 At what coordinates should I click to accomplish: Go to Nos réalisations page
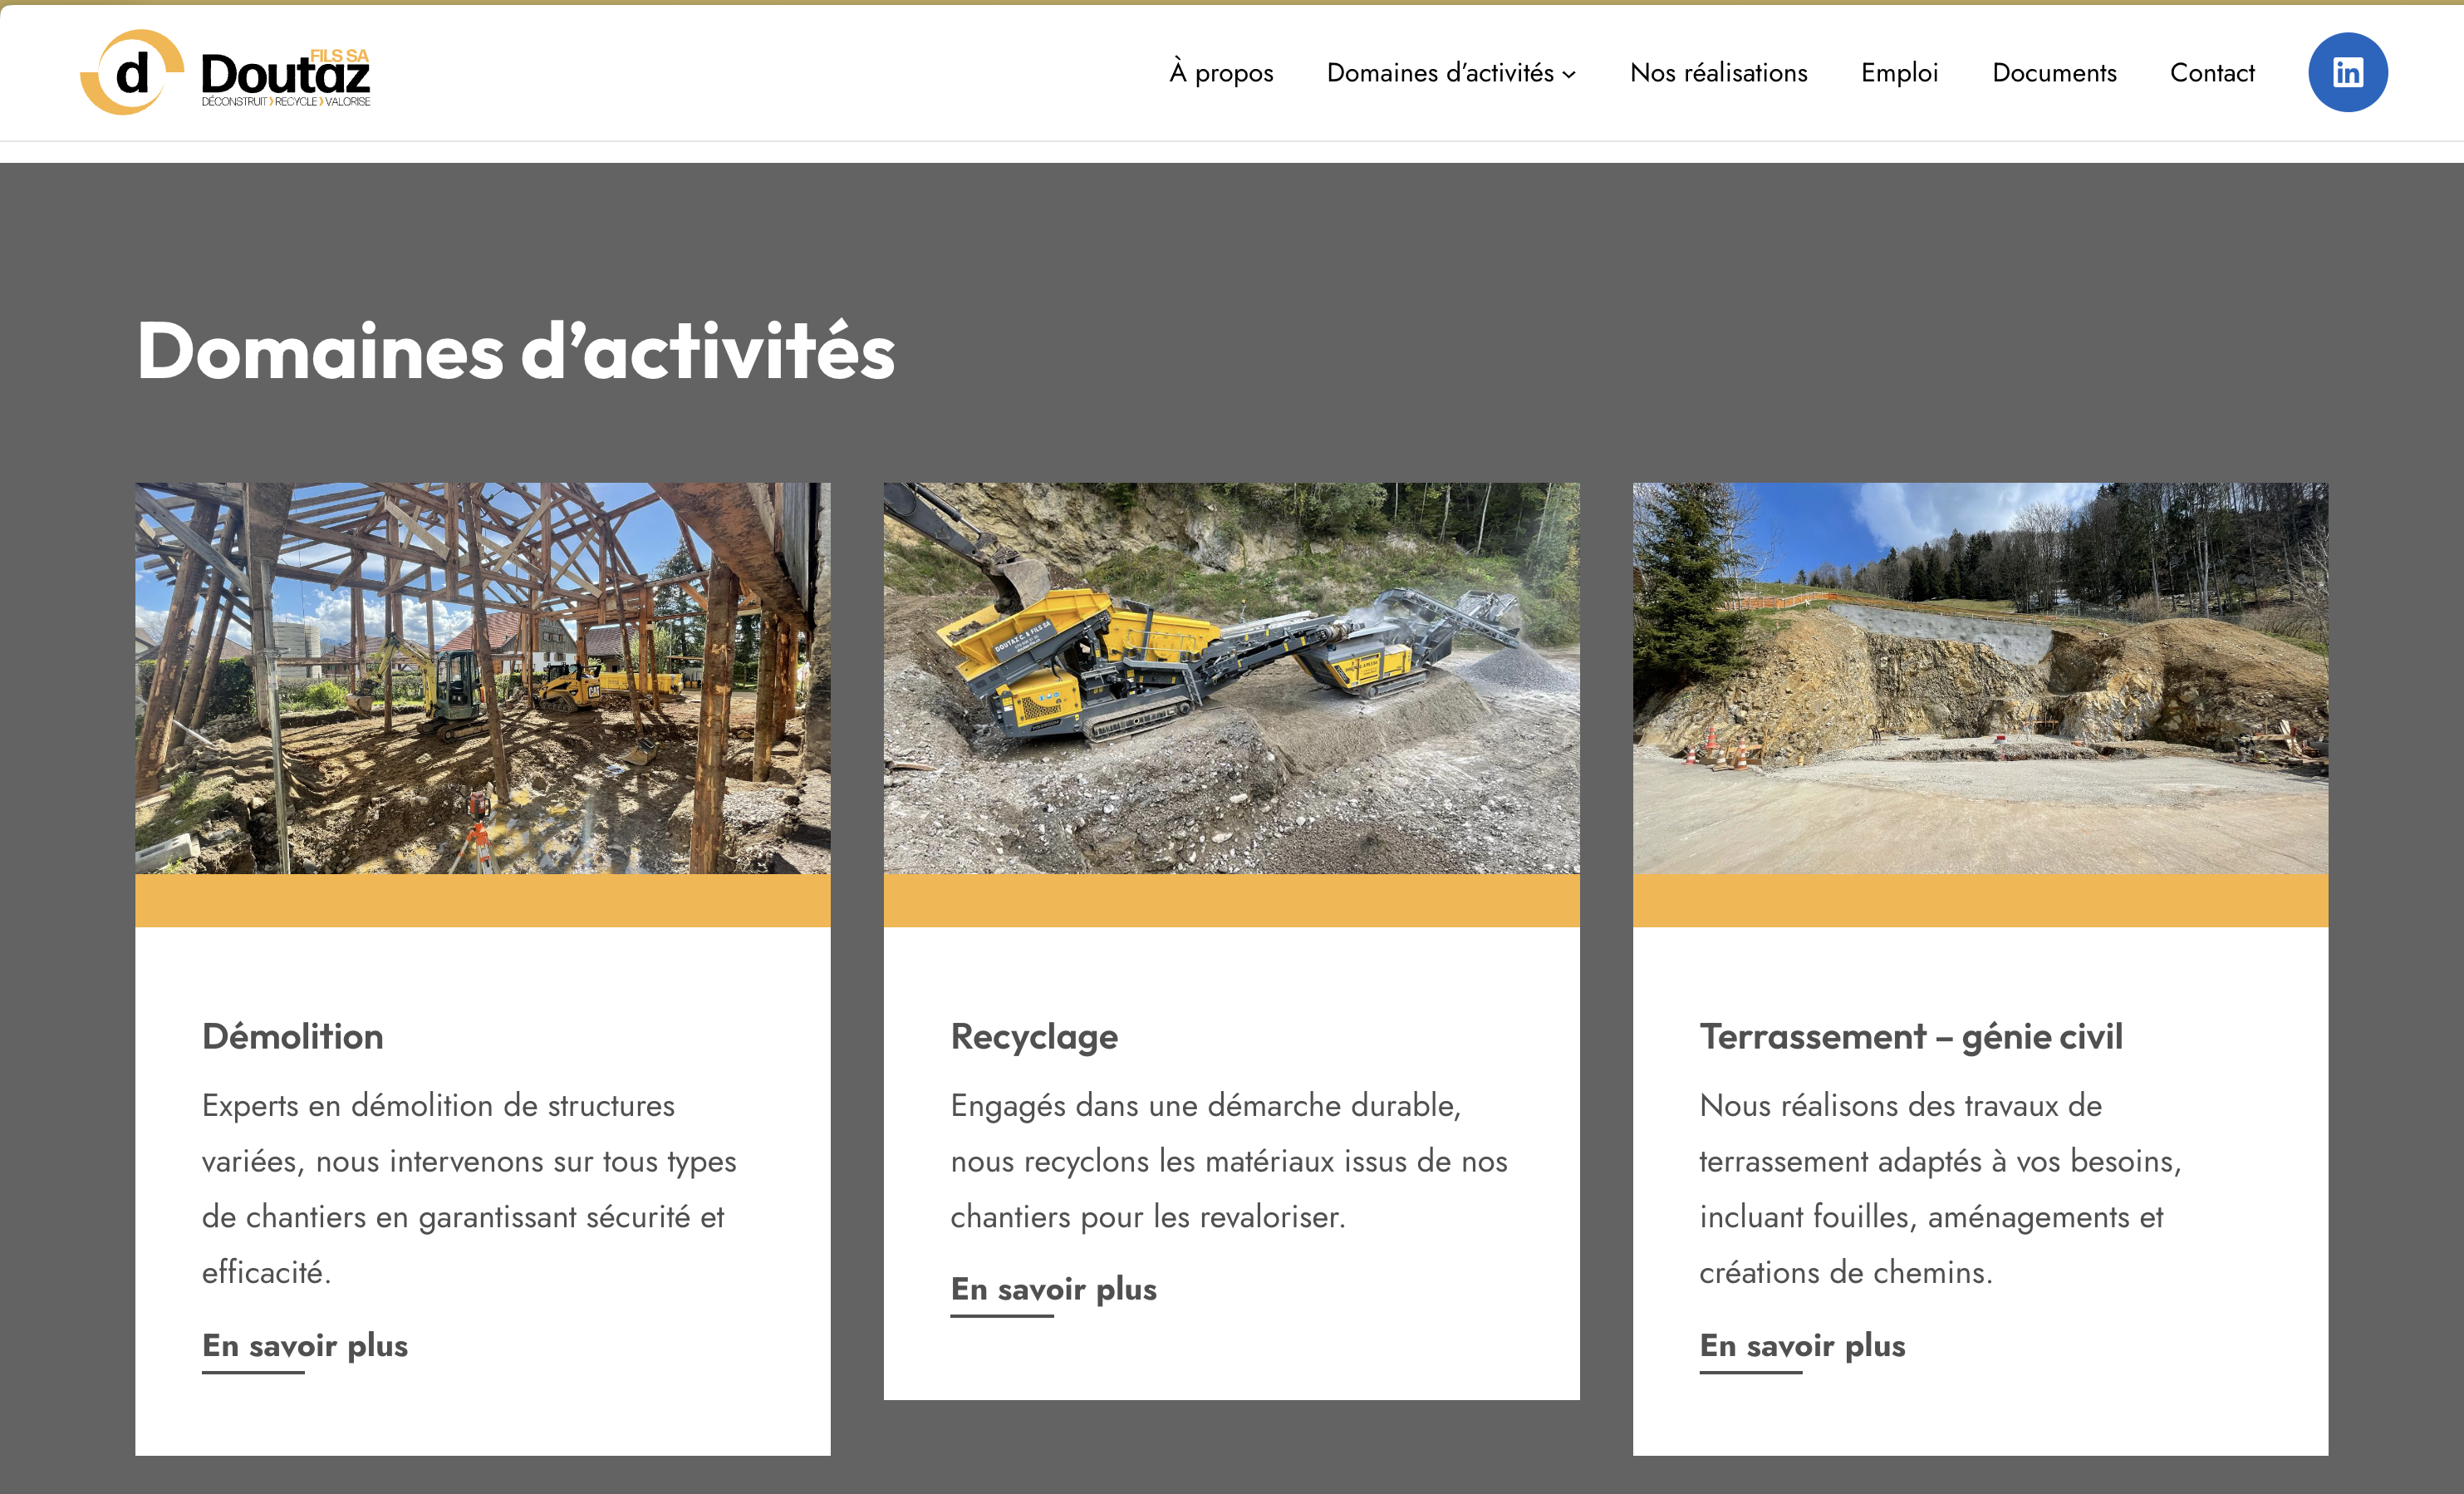tap(1718, 73)
